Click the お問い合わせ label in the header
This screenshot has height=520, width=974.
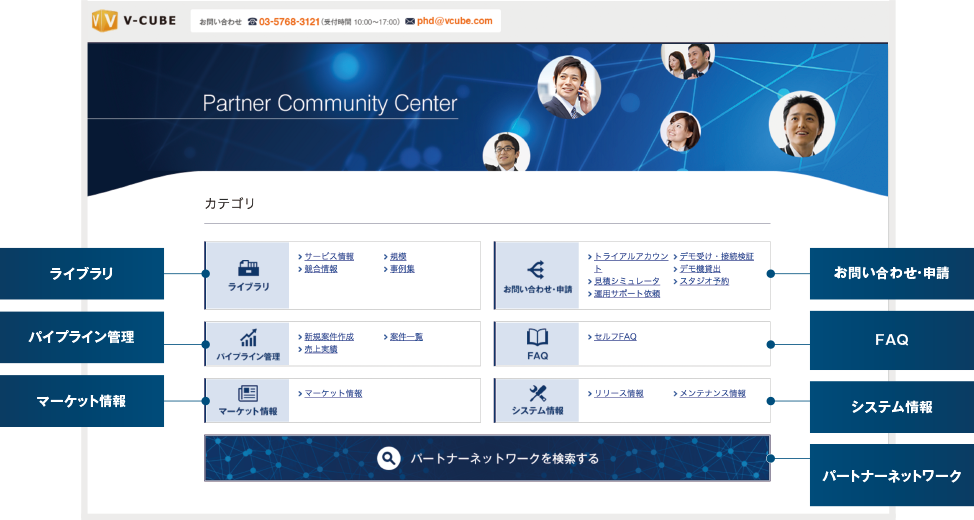point(221,22)
